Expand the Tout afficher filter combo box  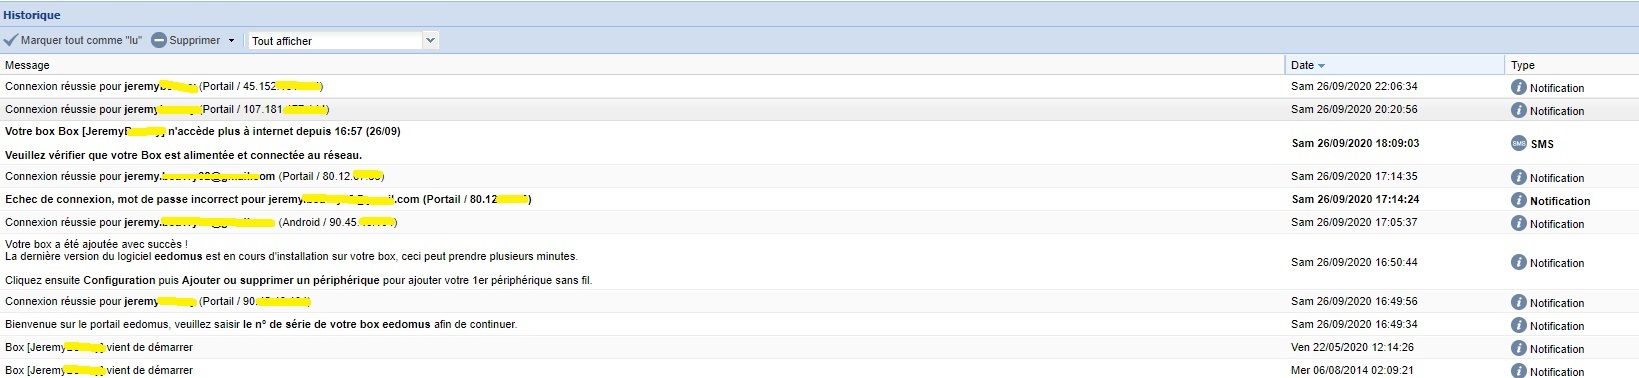(430, 40)
